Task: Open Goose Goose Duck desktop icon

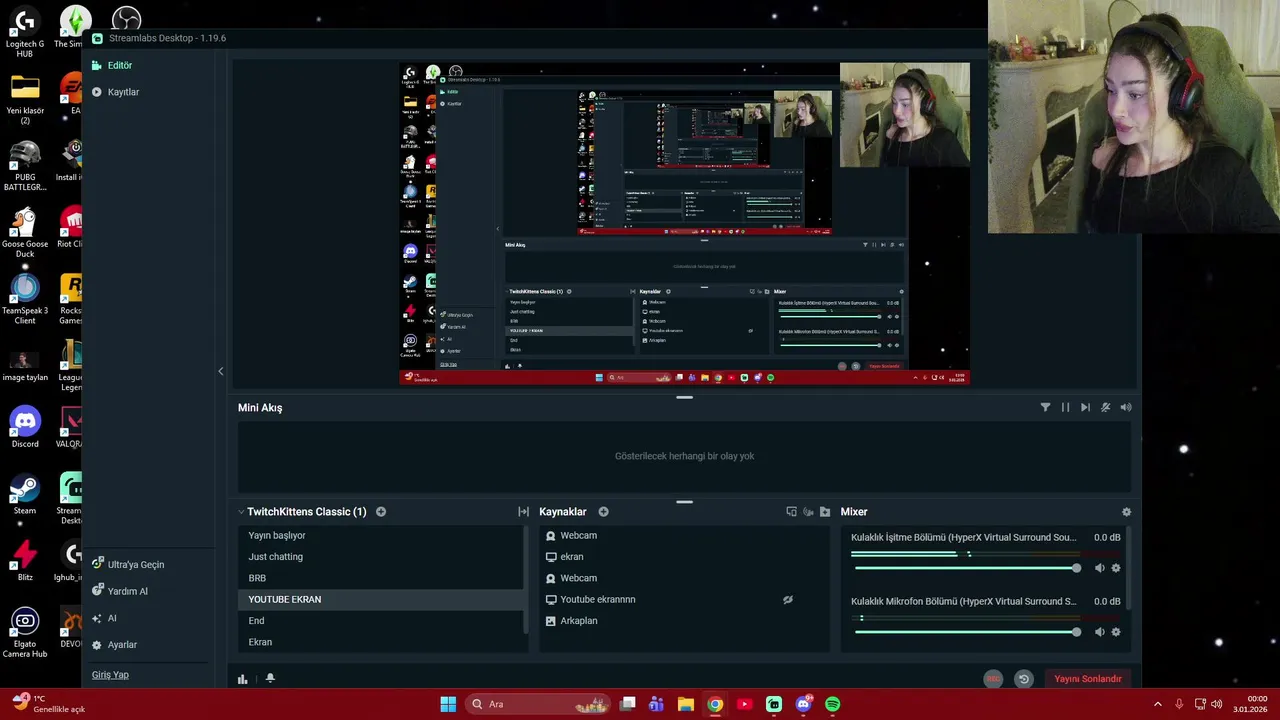Action: point(25,233)
